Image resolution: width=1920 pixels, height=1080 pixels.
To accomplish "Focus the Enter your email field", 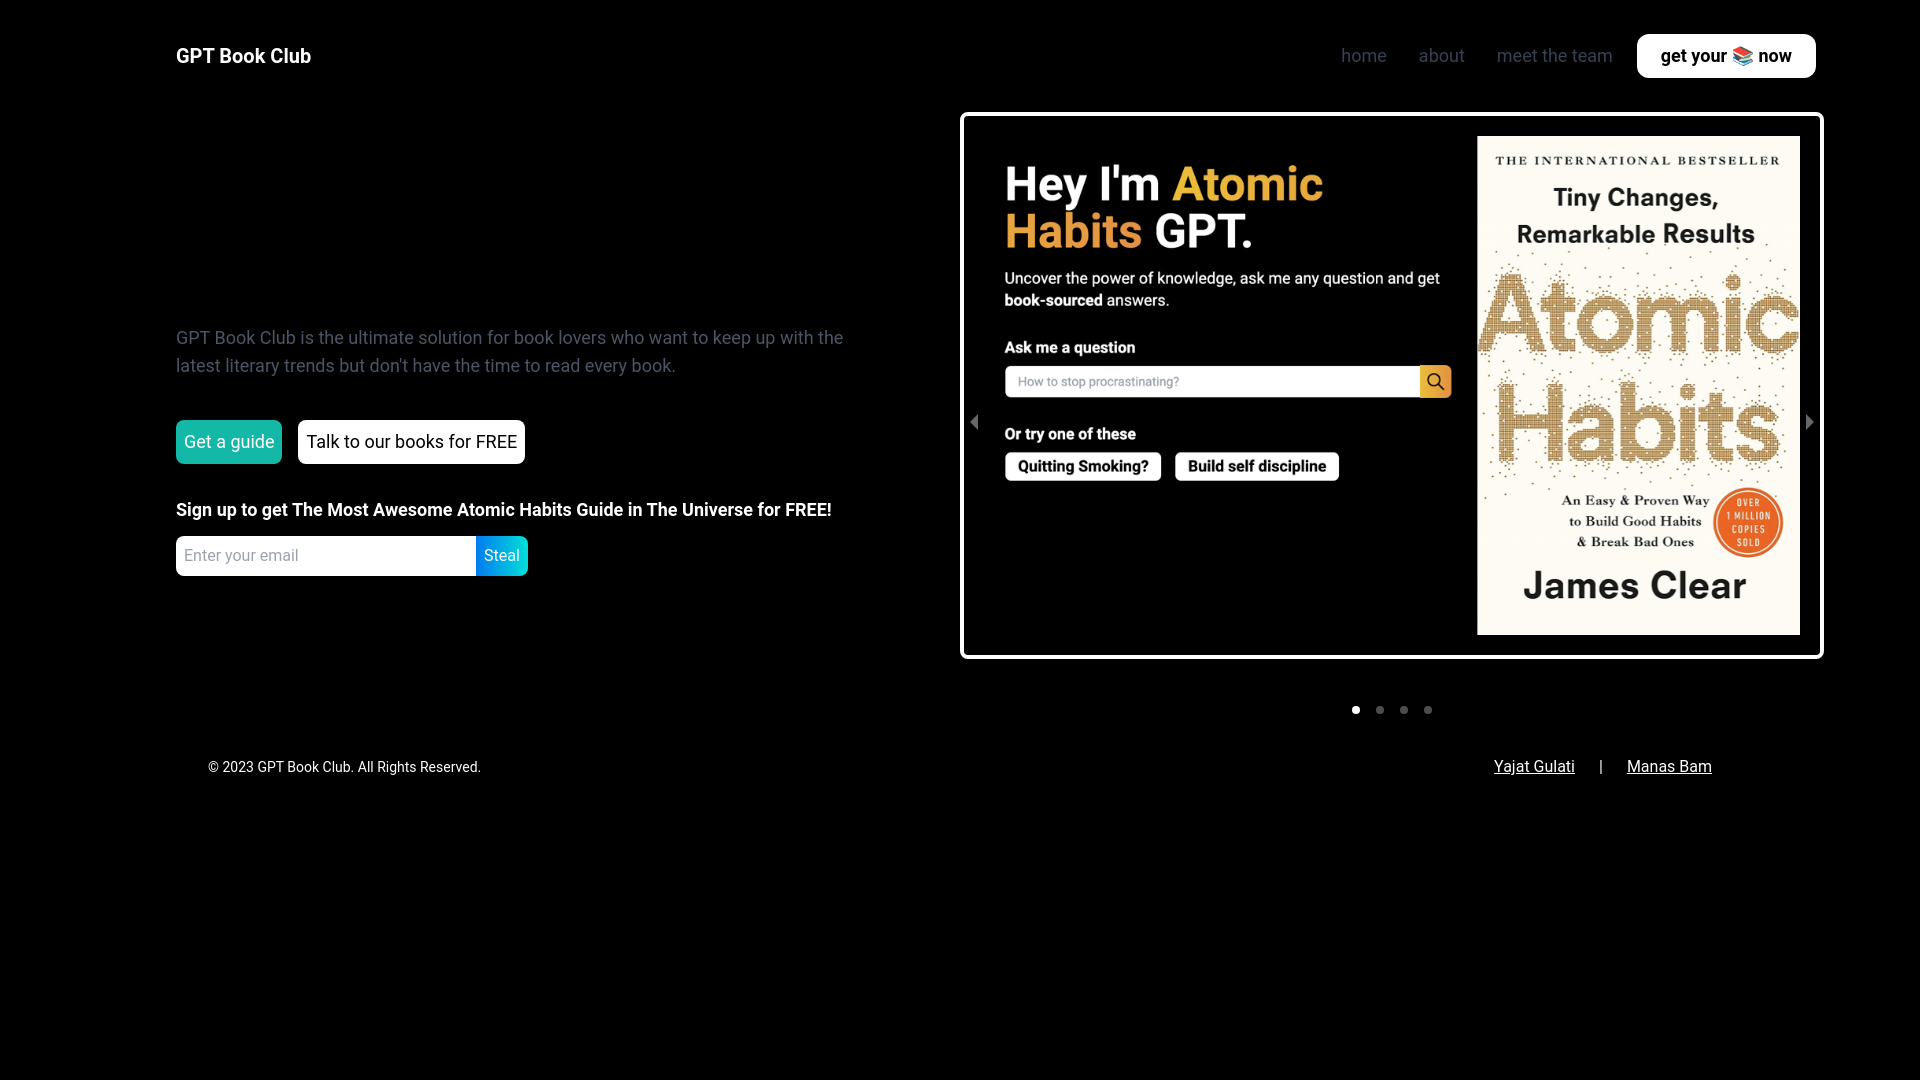I will (326, 556).
